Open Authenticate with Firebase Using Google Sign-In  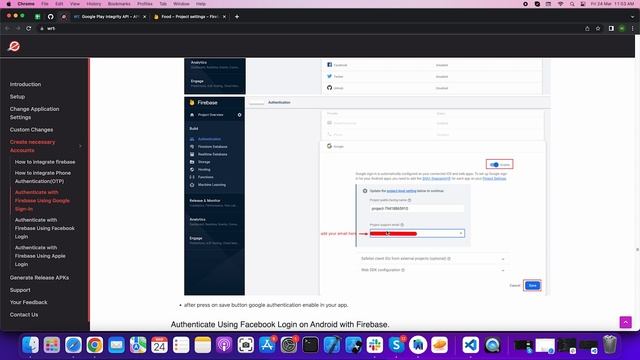tap(42, 200)
